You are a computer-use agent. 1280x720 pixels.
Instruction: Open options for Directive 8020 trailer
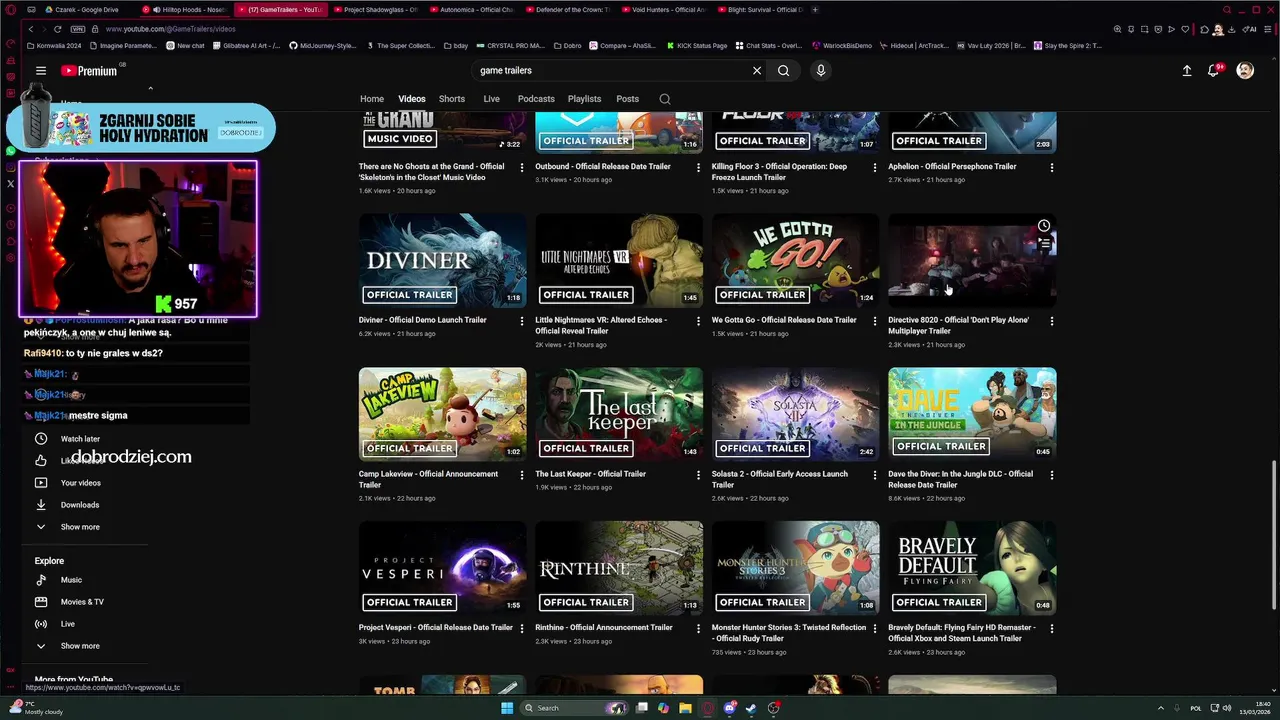(x=1051, y=321)
